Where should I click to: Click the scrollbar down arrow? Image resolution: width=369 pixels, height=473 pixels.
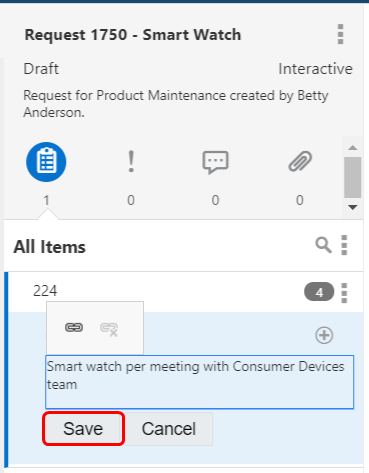pyautogui.click(x=353, y=207)
